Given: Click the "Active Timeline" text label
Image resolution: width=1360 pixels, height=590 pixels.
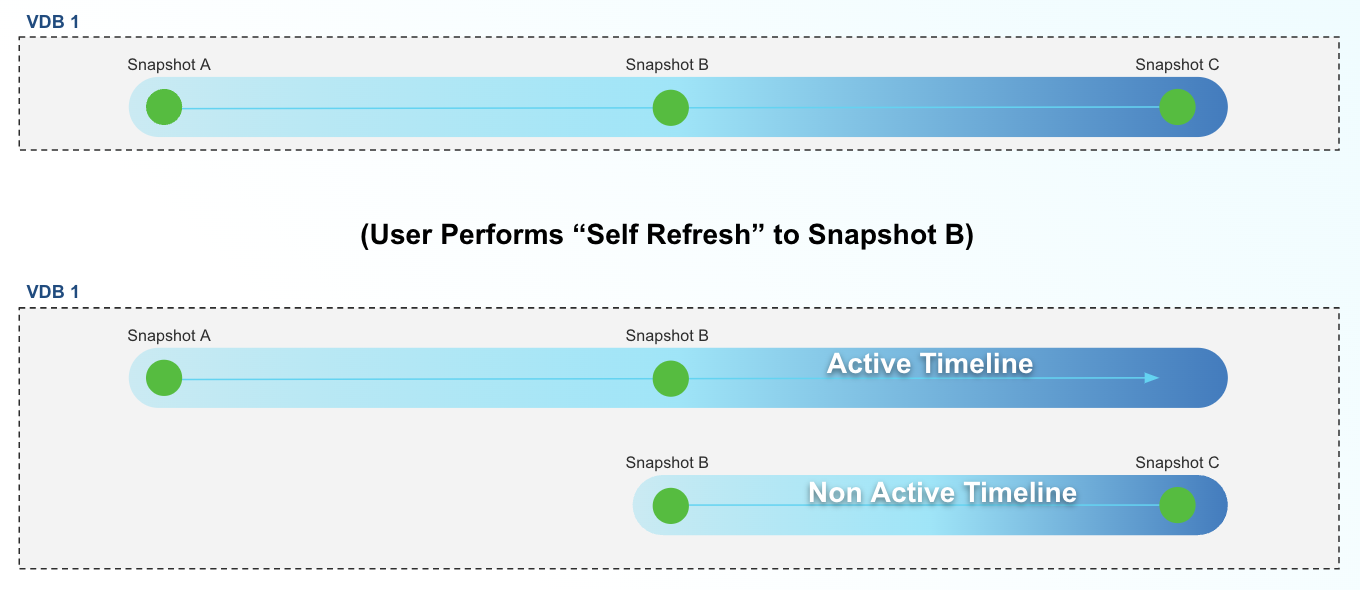Looking at the screenshot, I should tap(929, 363).
